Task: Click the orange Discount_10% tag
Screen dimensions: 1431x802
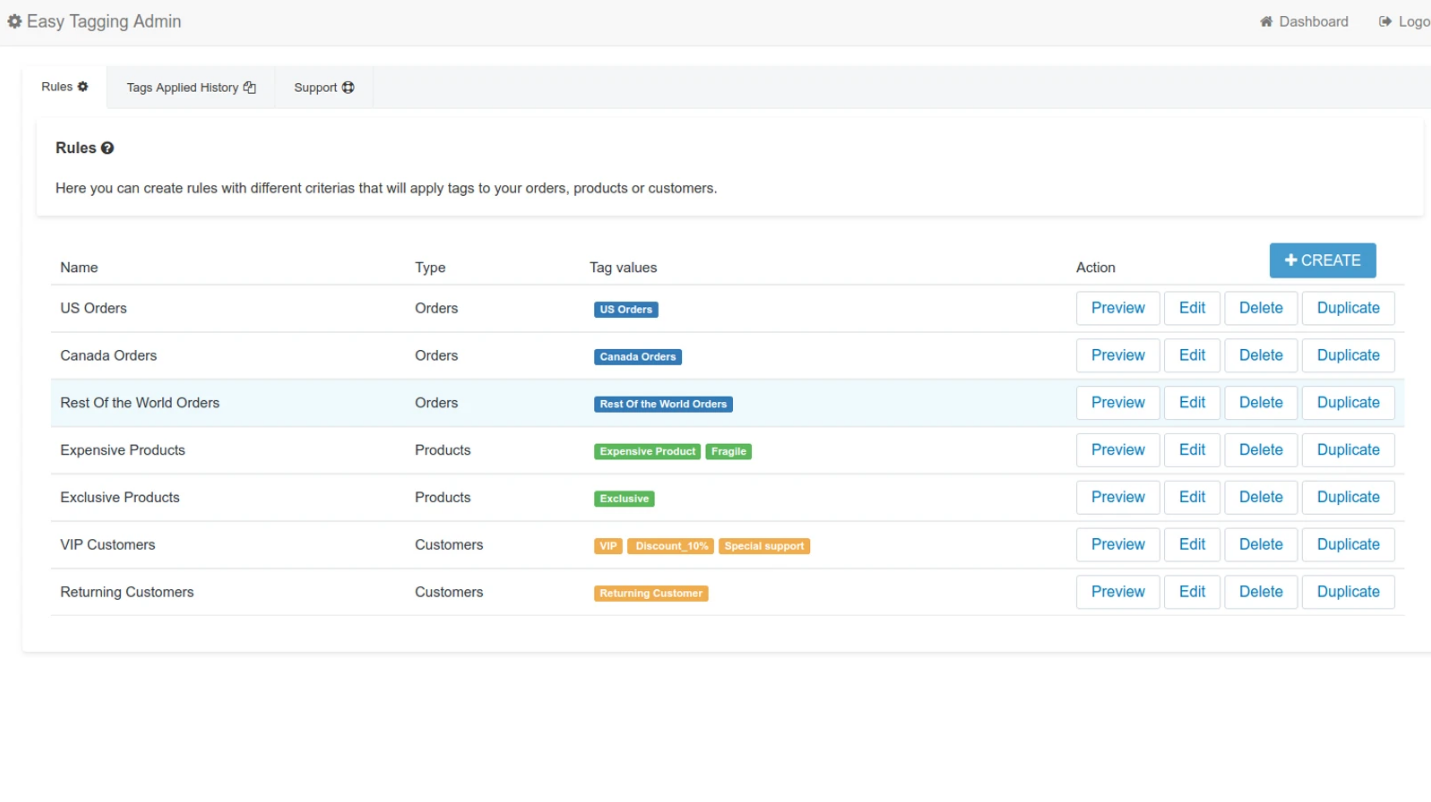Action: click(670, 546)
